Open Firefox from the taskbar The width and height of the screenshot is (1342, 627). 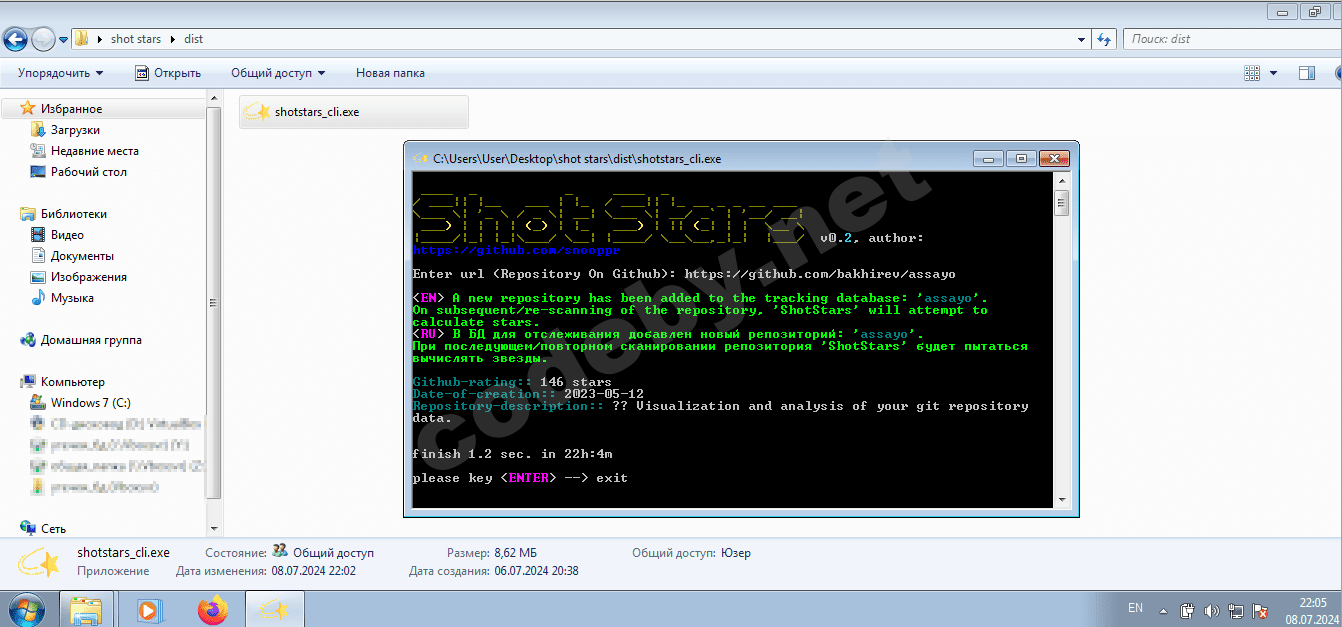tap(212, 609)
